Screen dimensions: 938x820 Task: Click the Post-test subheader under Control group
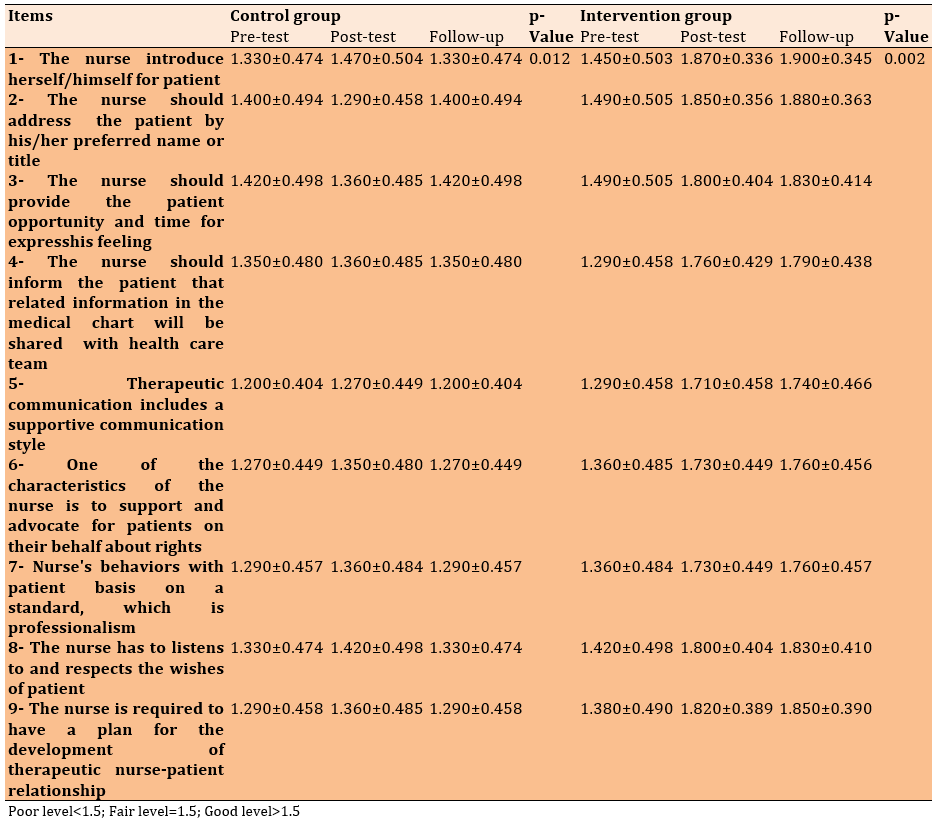point(363,37)
